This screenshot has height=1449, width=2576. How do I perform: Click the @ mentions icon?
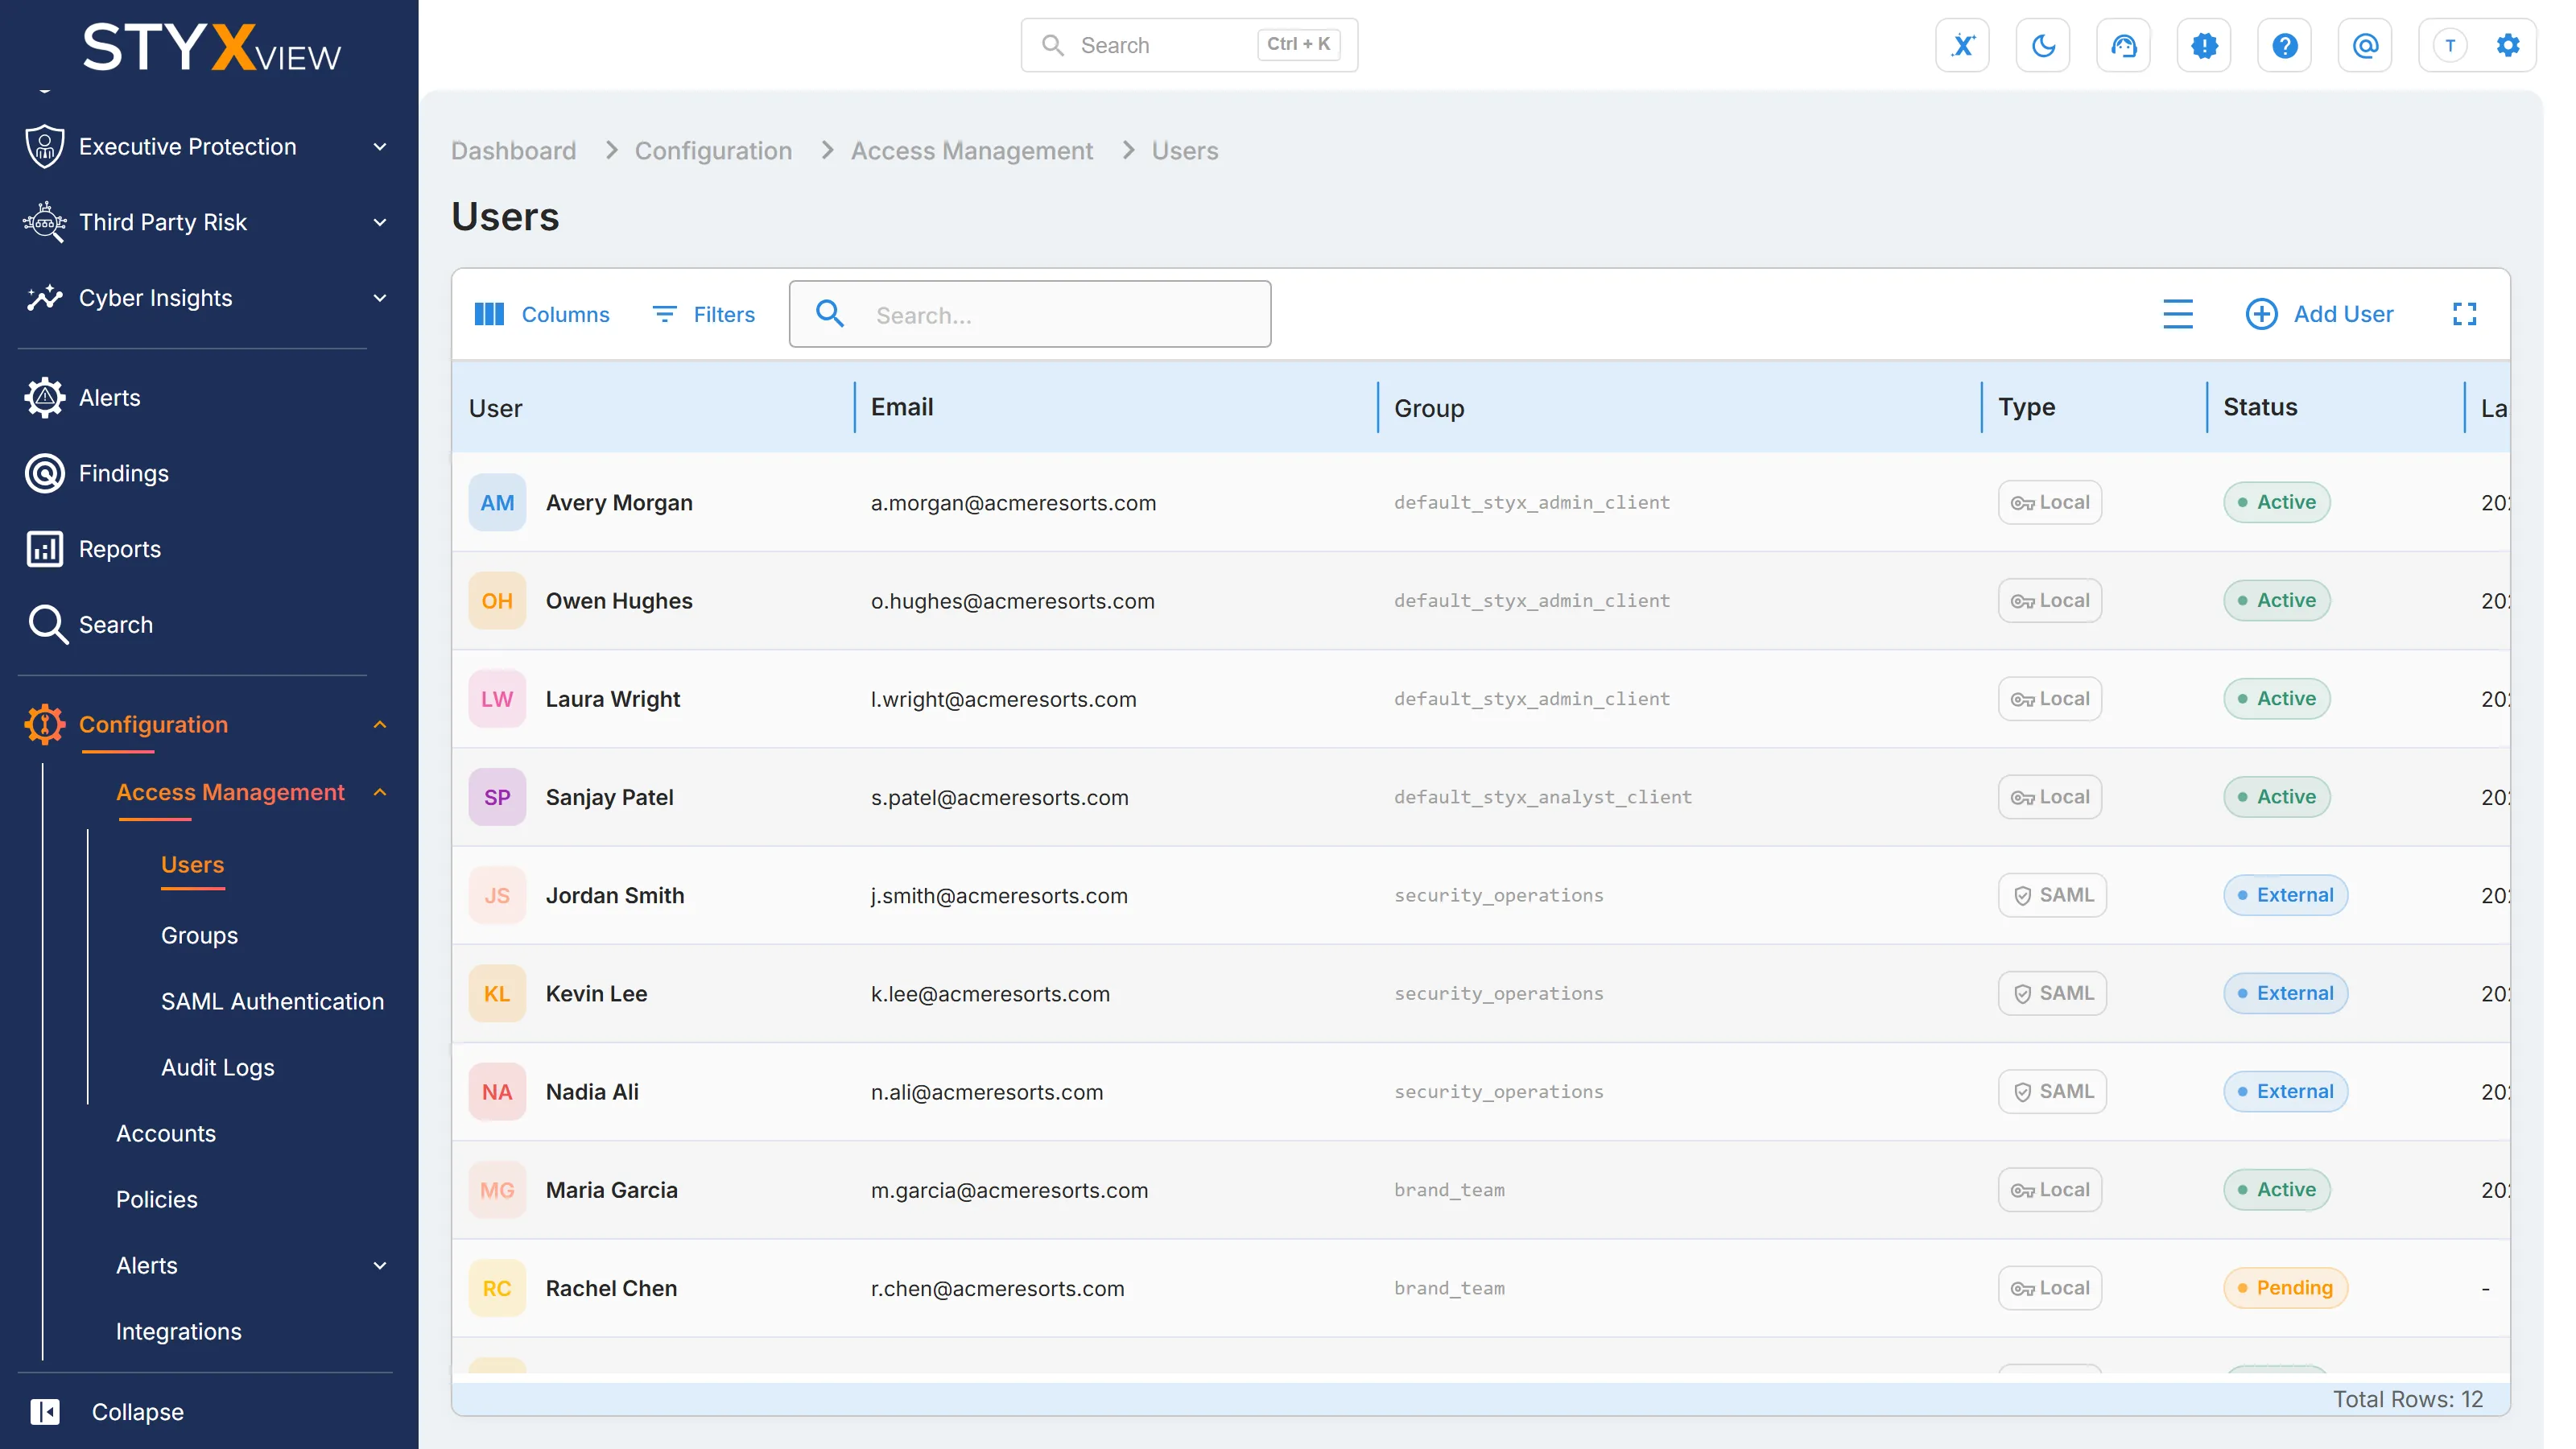[2365, 45]
